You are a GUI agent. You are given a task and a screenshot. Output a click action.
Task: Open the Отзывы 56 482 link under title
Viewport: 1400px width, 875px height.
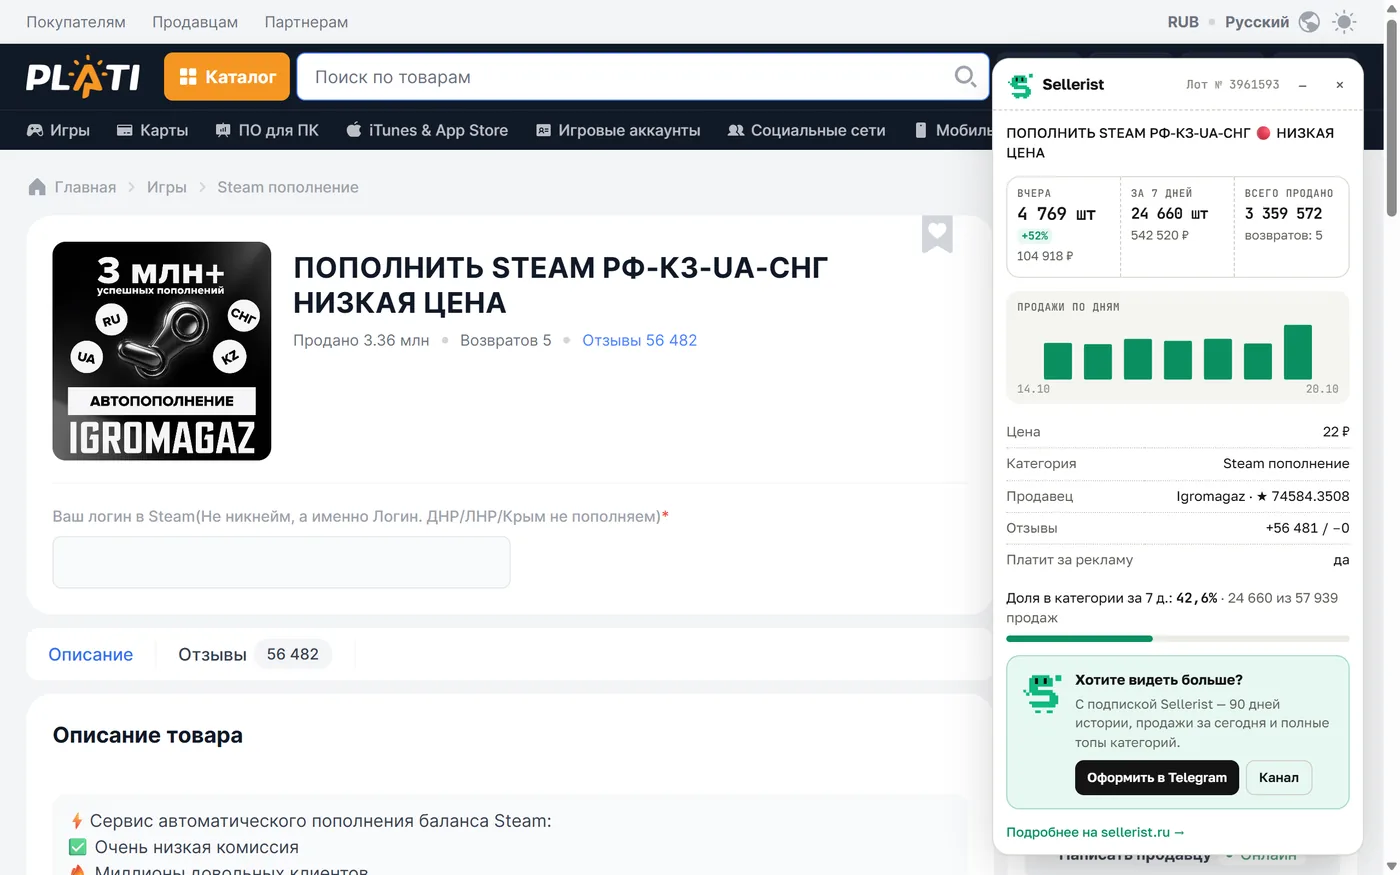pyautogui.click(x=640, y=340)
